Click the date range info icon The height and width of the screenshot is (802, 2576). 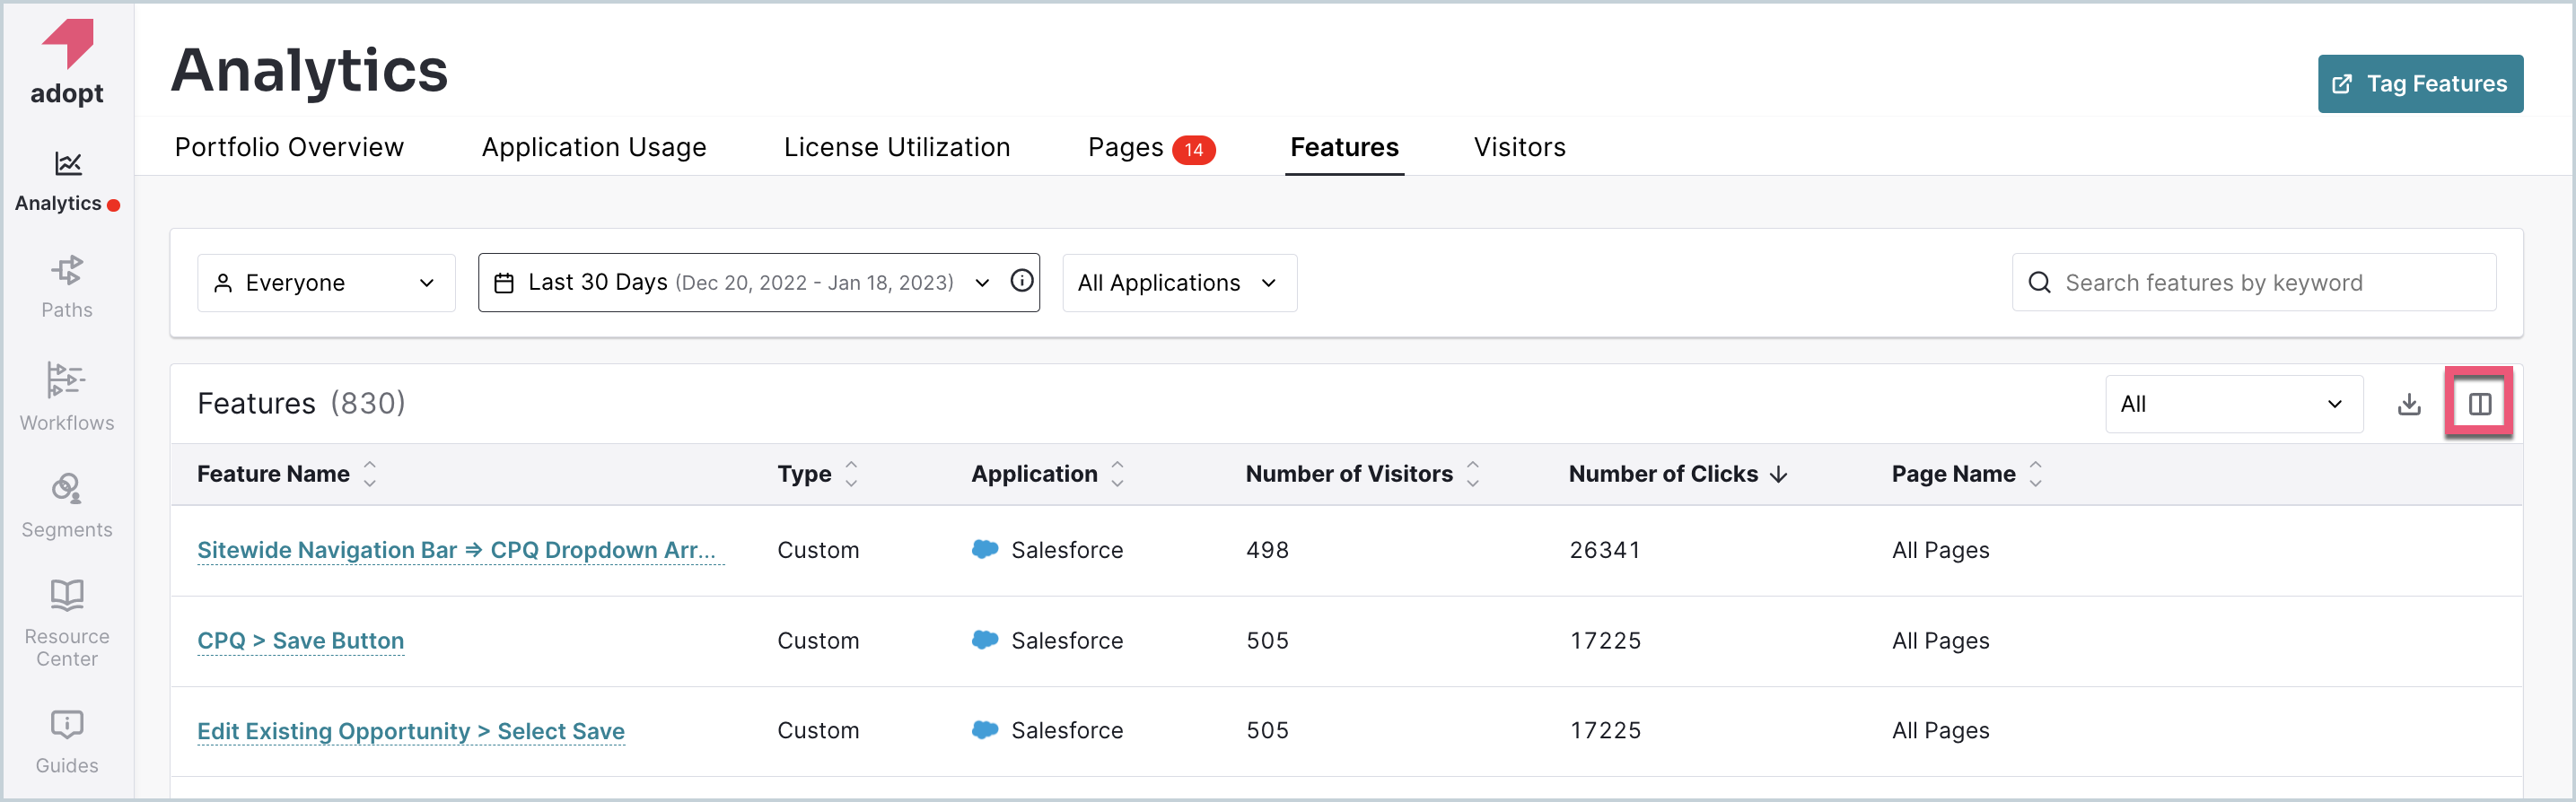(x=1021, y=281)
